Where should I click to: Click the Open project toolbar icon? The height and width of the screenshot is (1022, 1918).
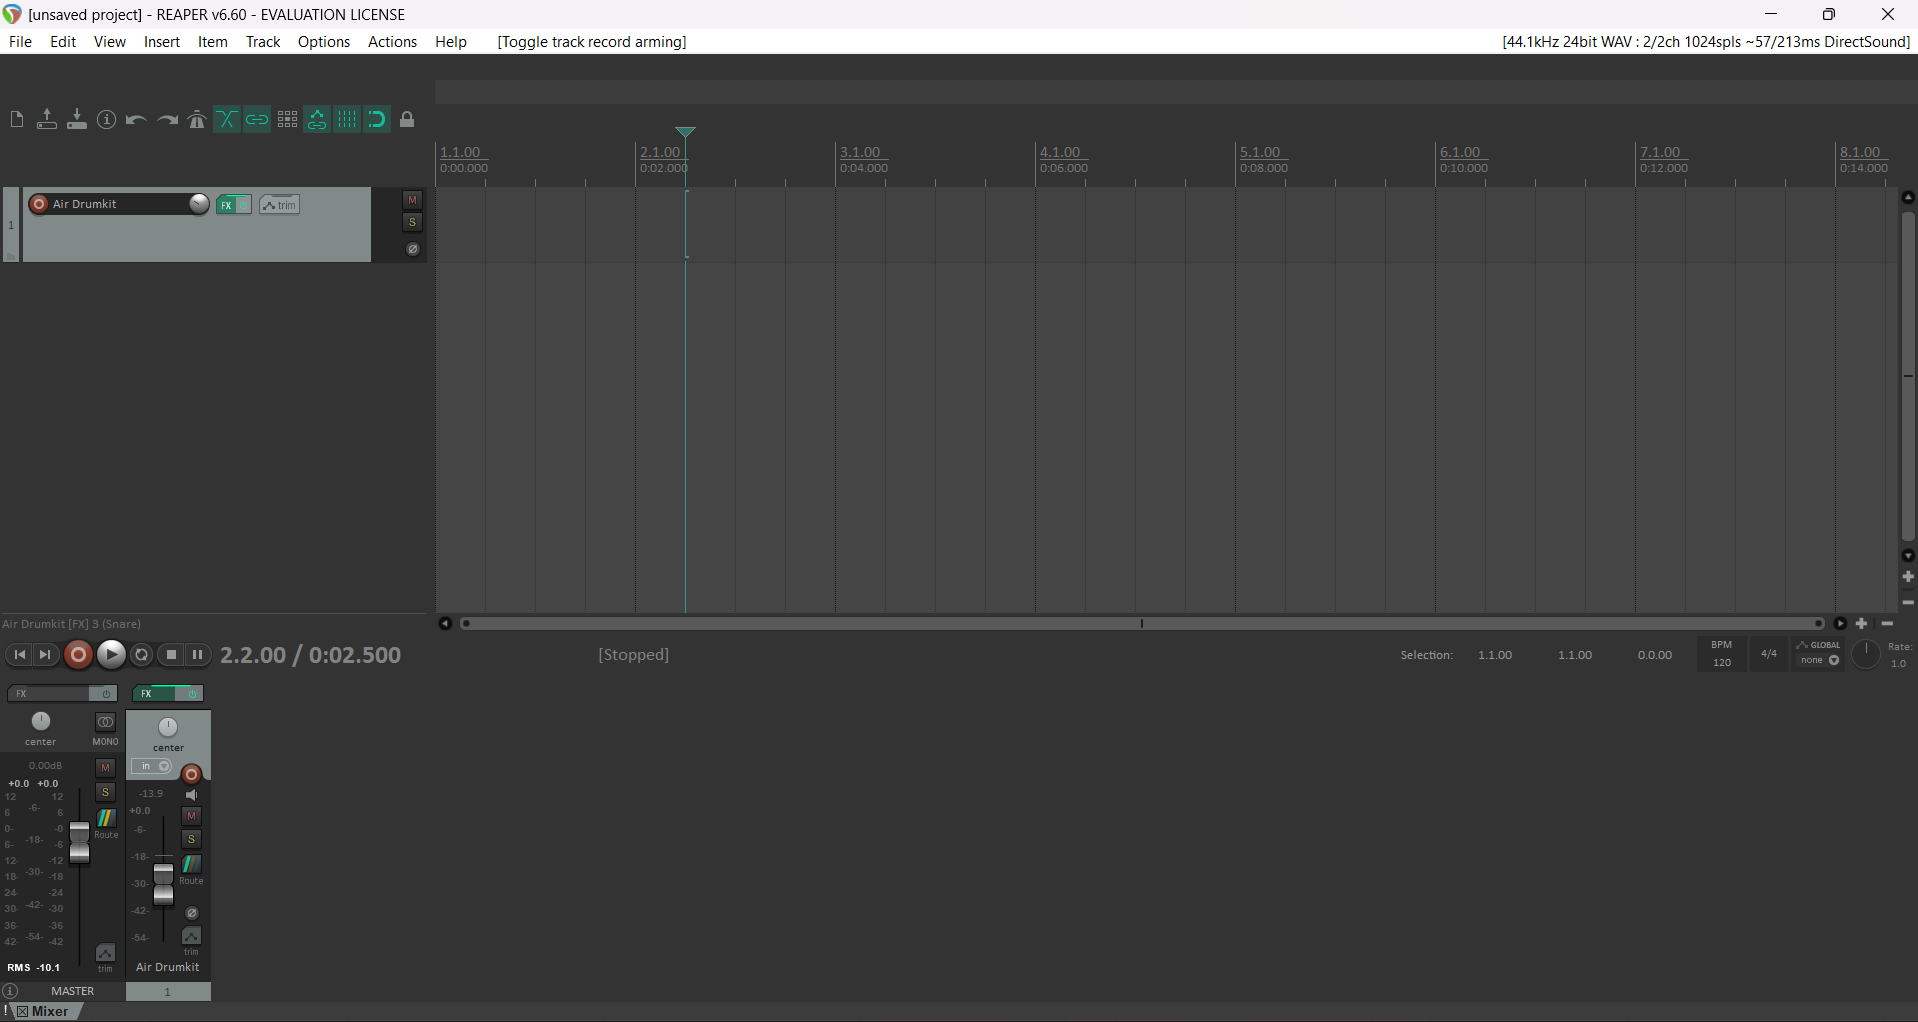click(47, 120)
